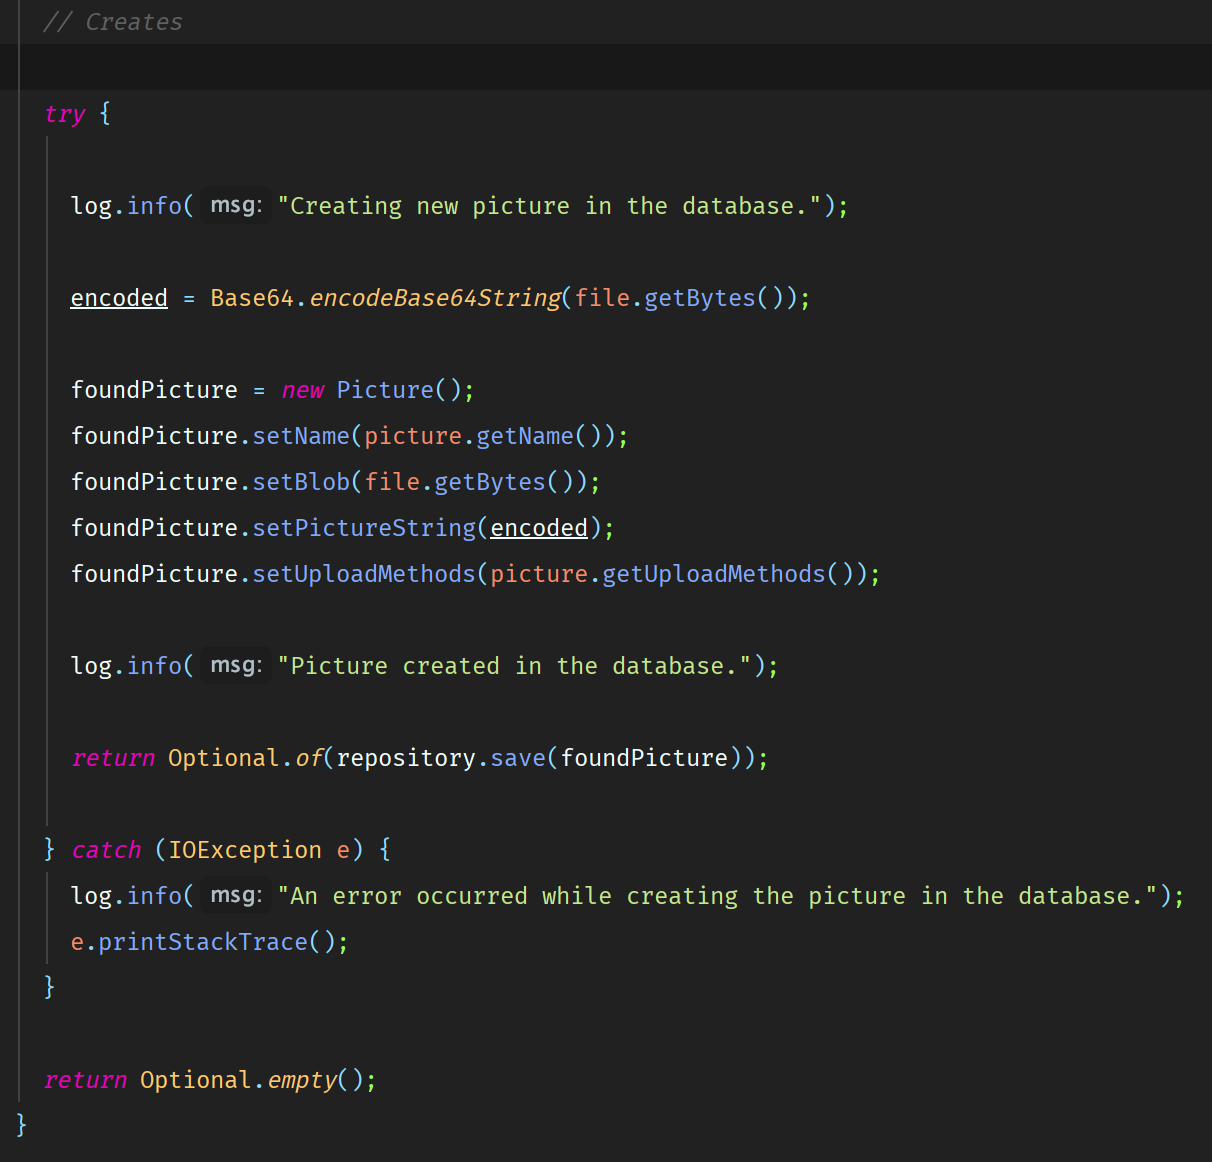Screen dimensions: 1212x1162
Task: Click the setName method call
Action: [301, 436]
